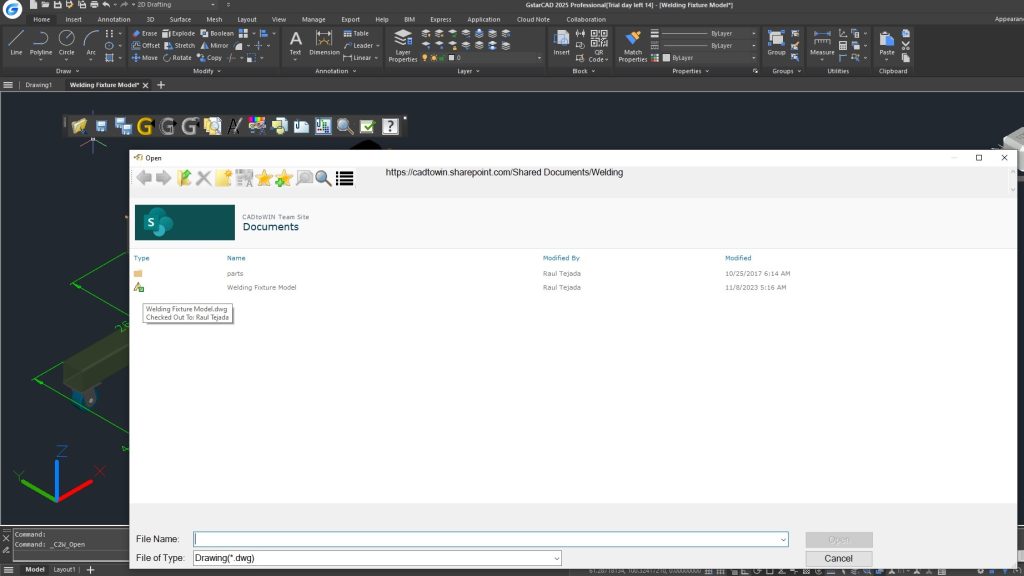Image resolution: width=1024 pixels, height=576 pixels.
Task: Click the magnifier search icon in Open dialog
Action: [323, 178]
